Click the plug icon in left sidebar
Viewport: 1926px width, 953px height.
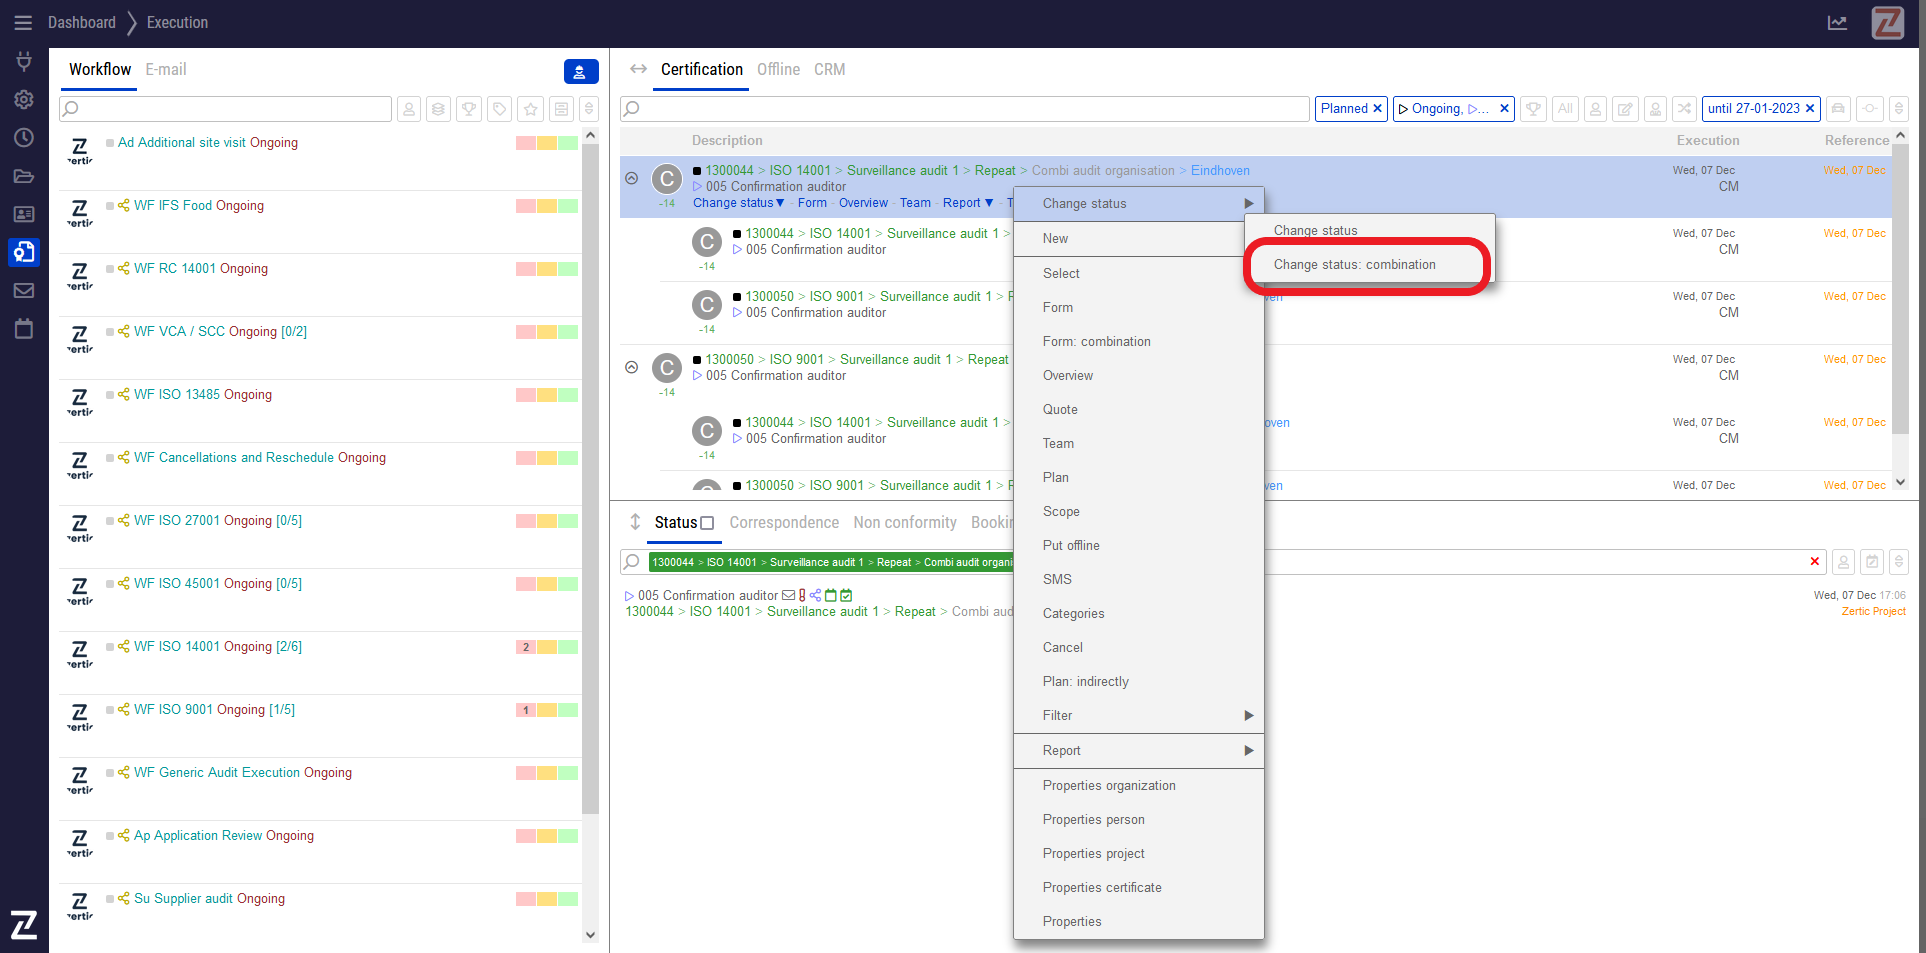(24, 61)
